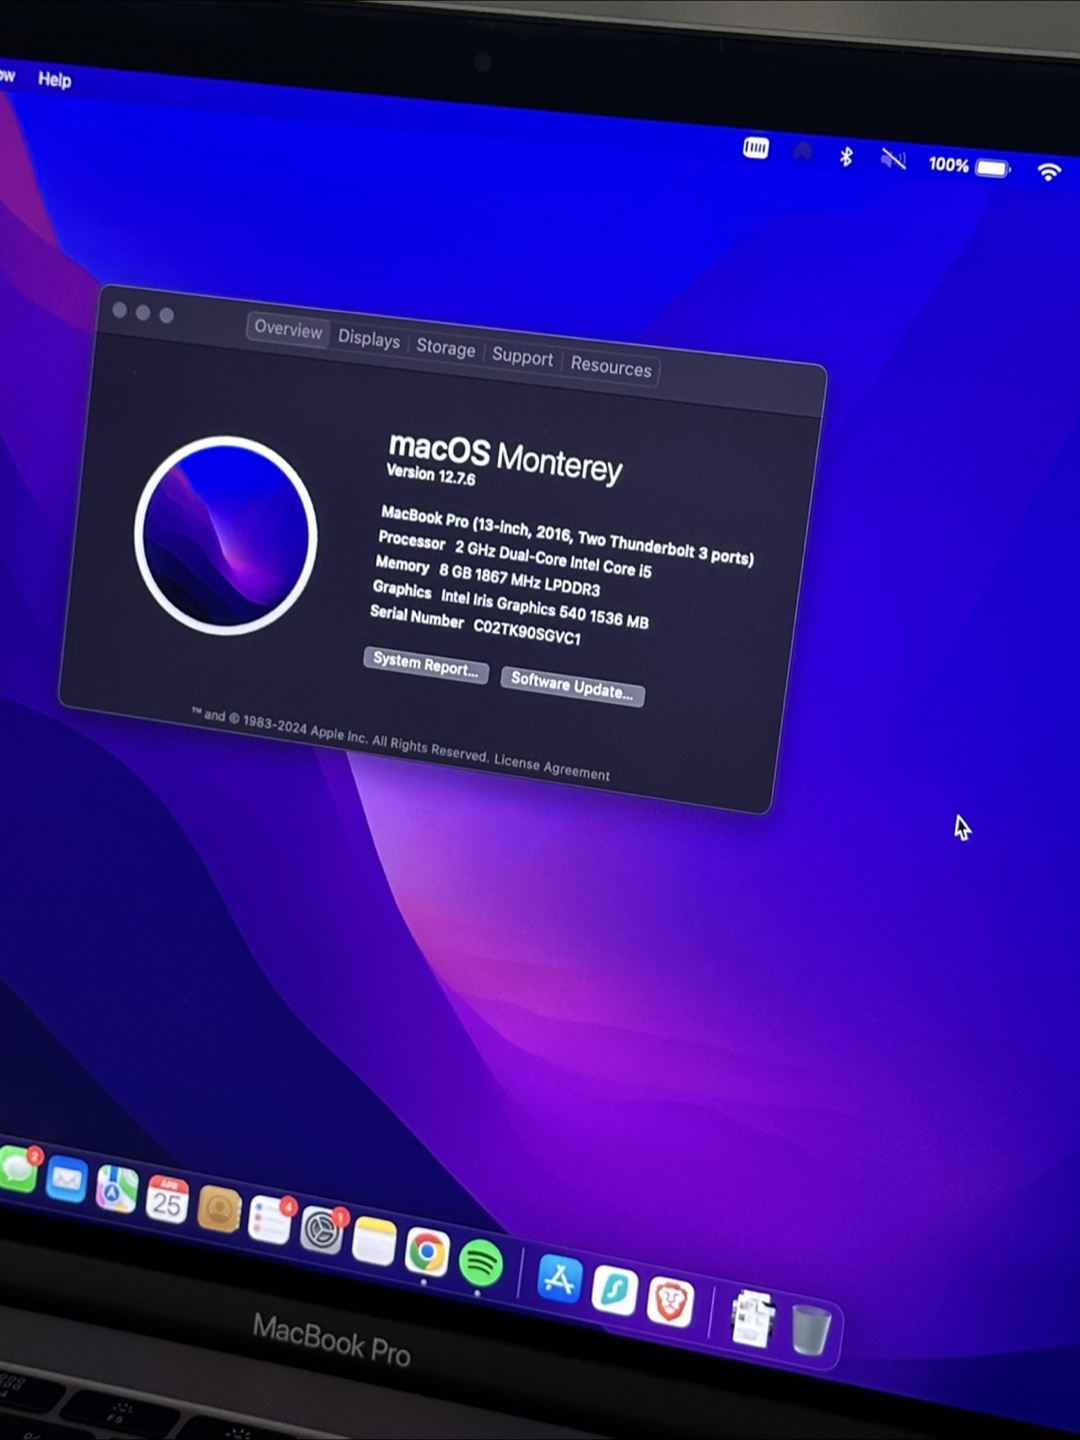Click the 2 GHz Dual-Core Intel Core i5 text

click(x=553, y=559)
